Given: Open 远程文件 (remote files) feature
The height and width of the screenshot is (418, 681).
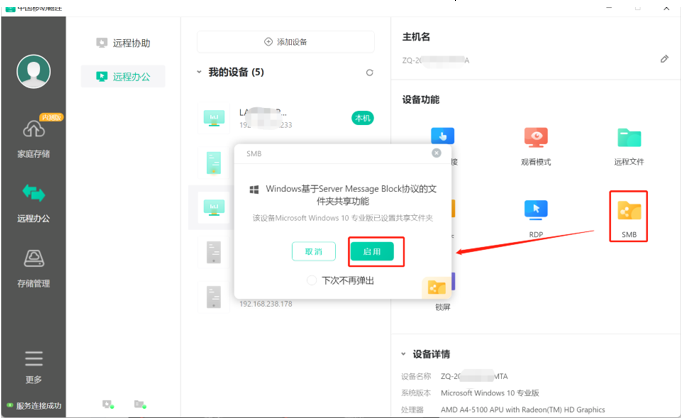Looking at the screenshot, I should [629, 138].
